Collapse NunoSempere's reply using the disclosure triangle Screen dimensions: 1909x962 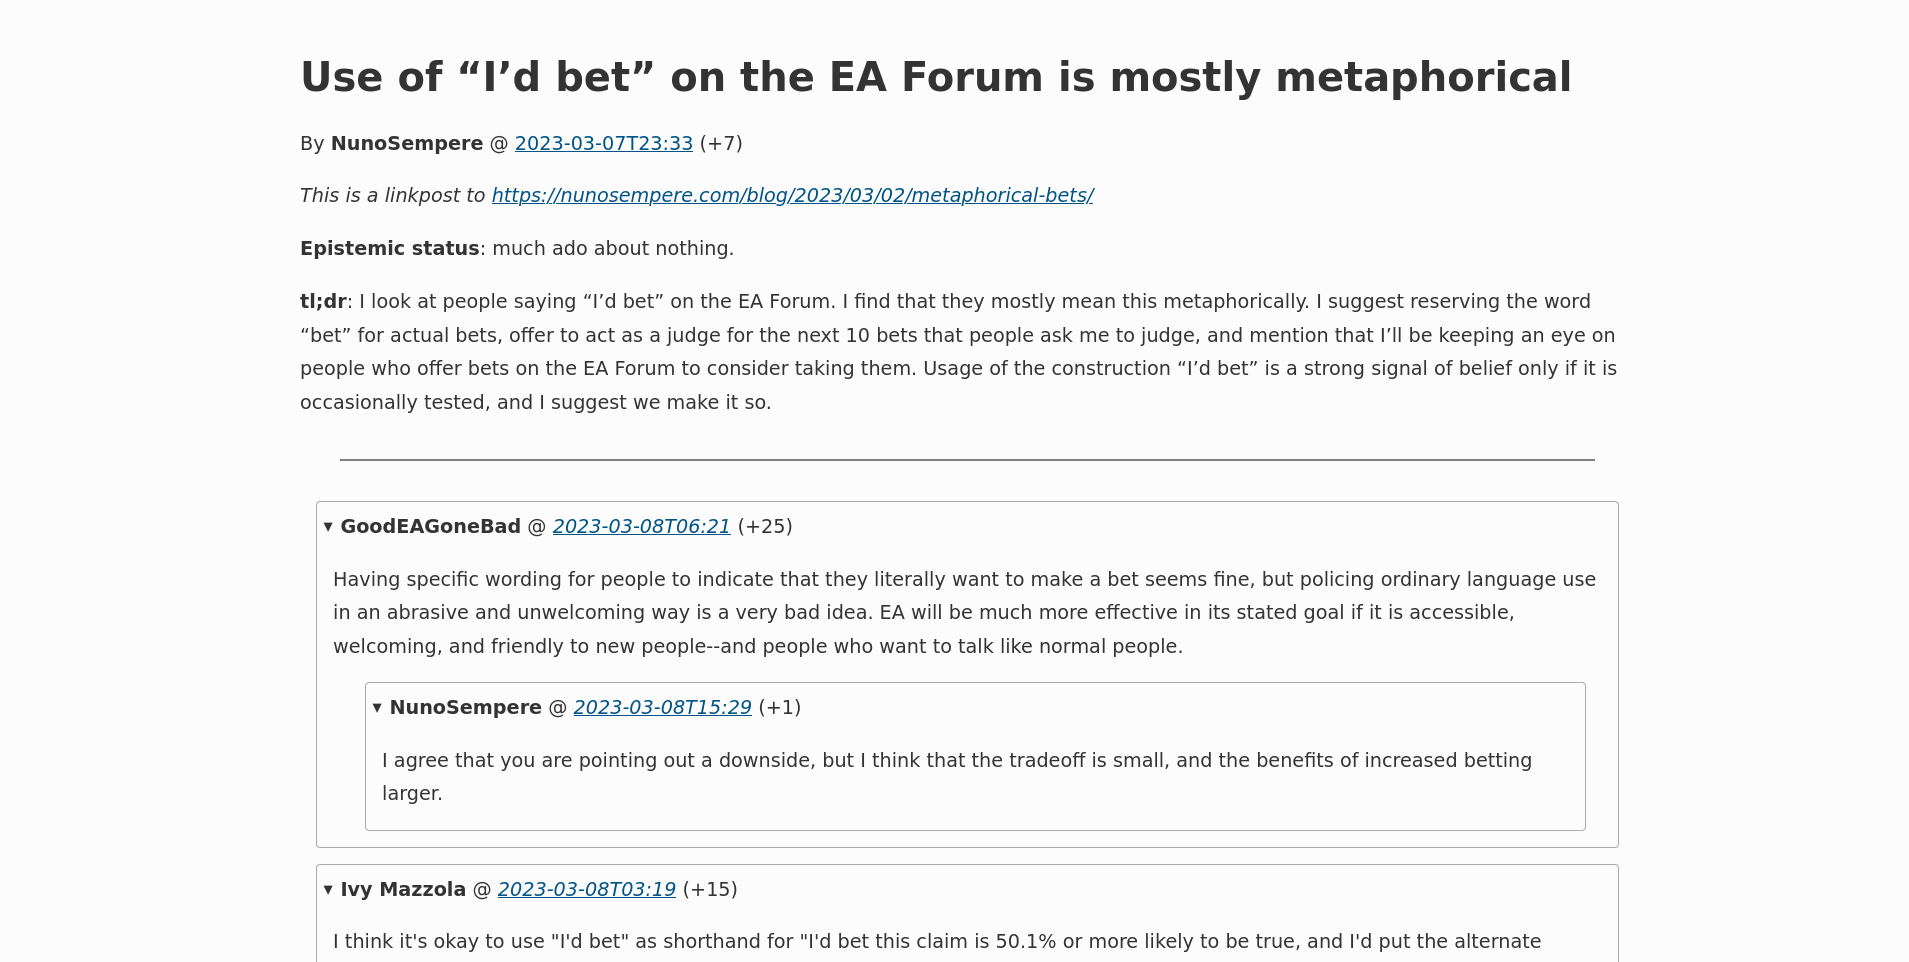coord(377,708)
